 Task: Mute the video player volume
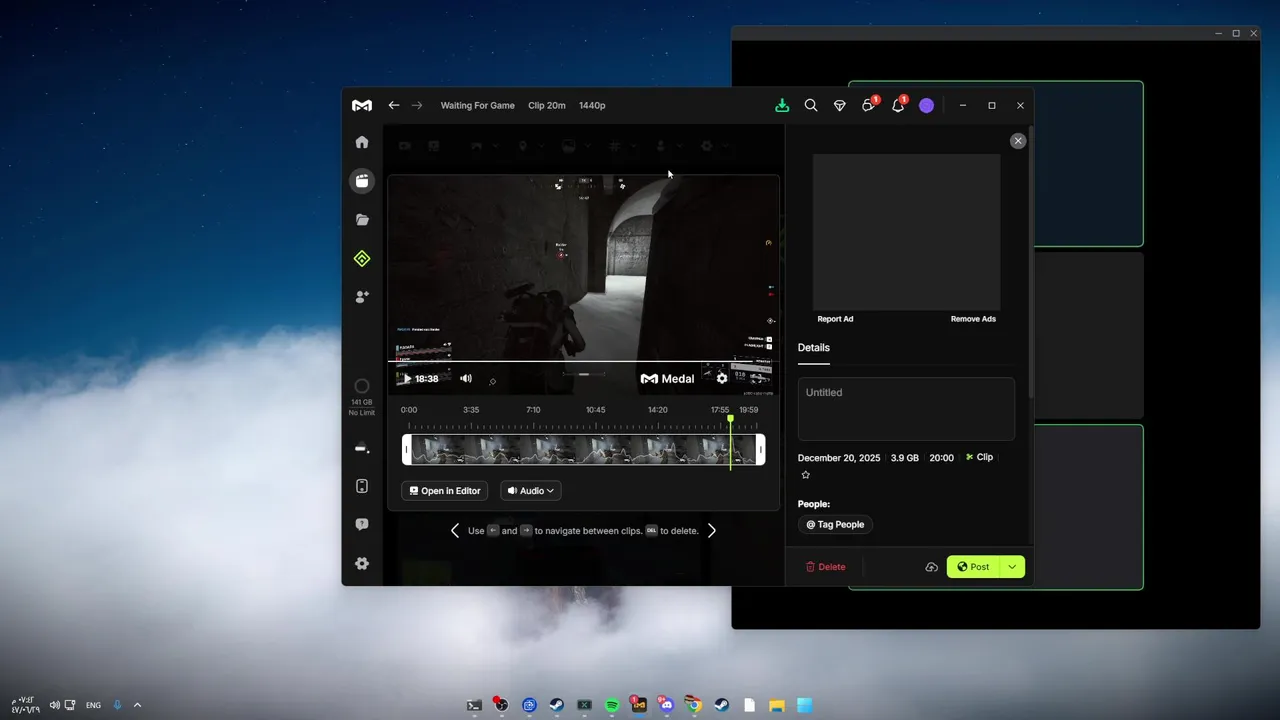(466, 378)
